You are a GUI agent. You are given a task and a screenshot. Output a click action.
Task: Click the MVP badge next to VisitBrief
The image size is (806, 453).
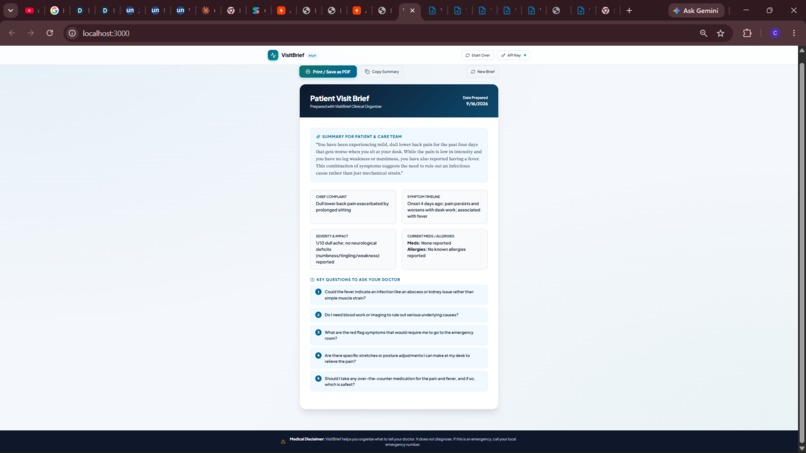pos(312,56)
